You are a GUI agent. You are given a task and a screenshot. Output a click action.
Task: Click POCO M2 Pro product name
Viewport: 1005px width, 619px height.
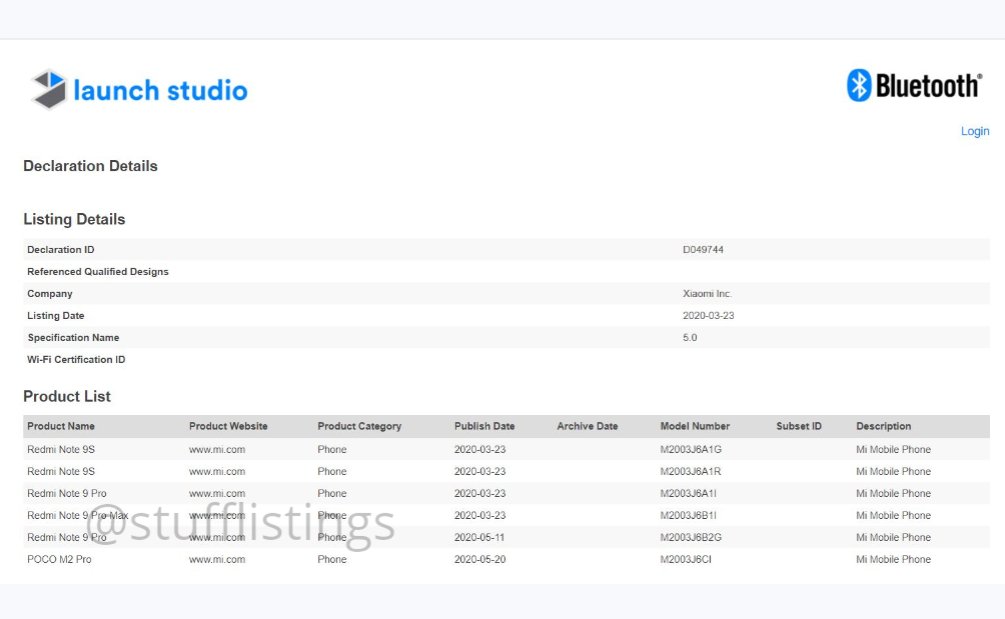click(59, 559)
